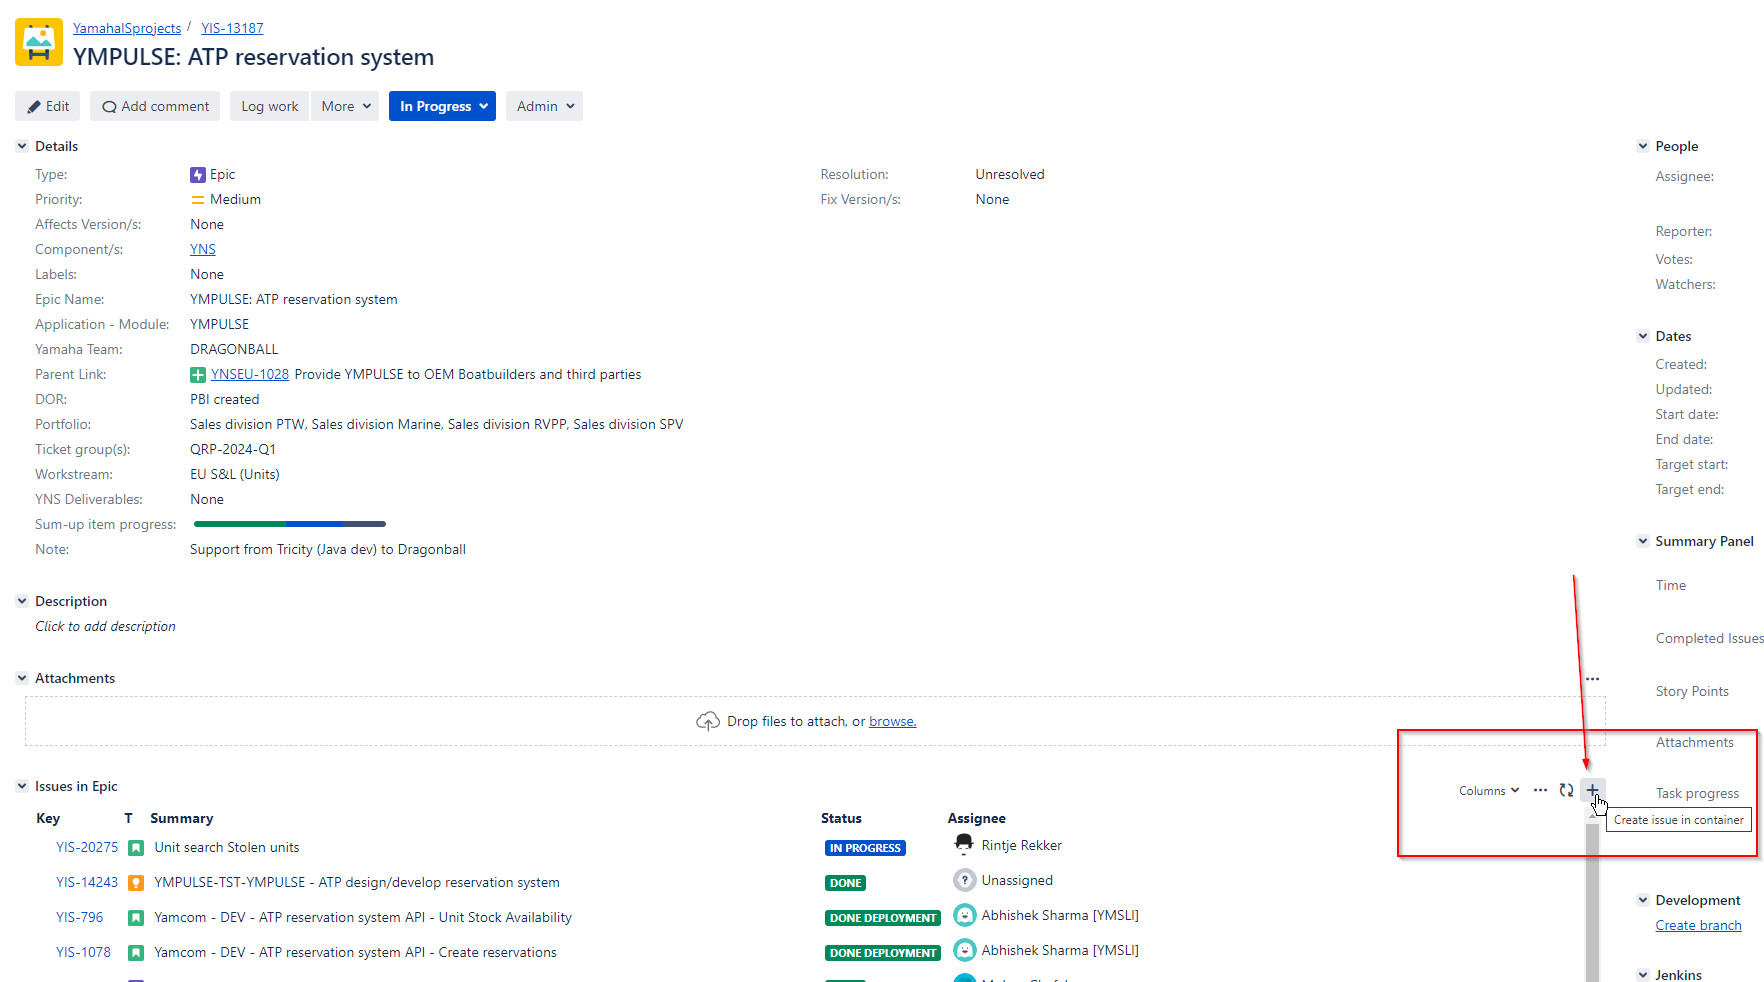Refresh the Issues in Epic list
The height and width of the screenshot is (982, 1764).
pos(1566,790)
